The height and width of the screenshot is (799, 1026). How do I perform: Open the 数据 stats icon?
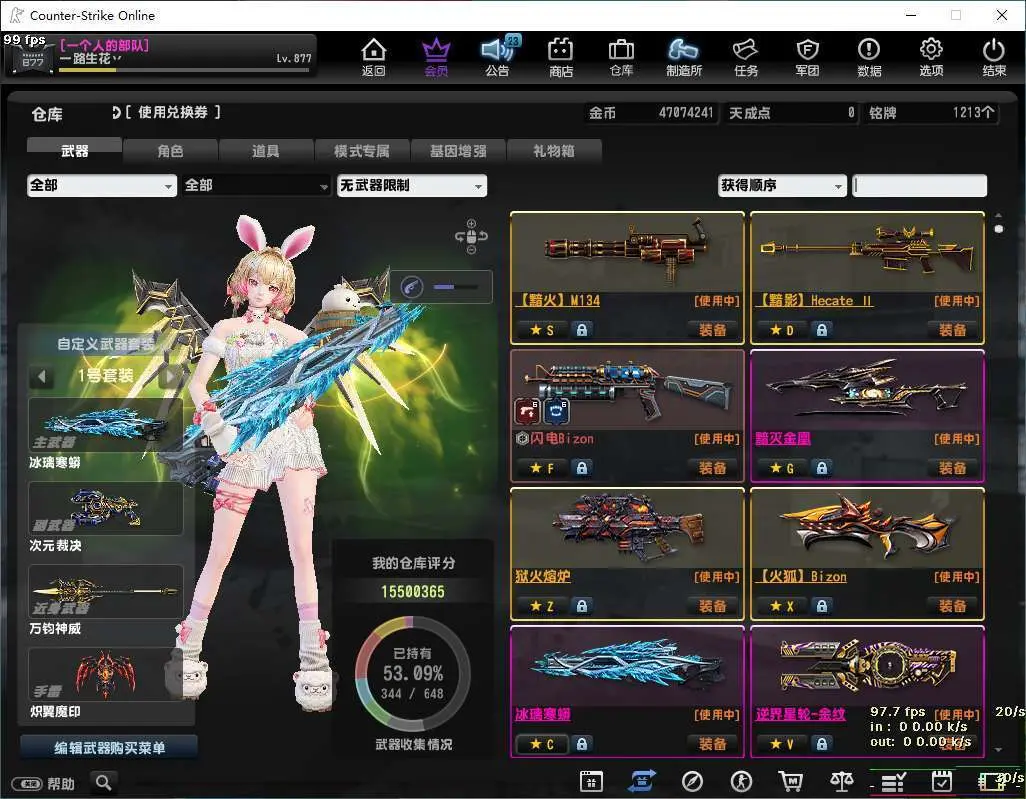[x=869, y=58]
